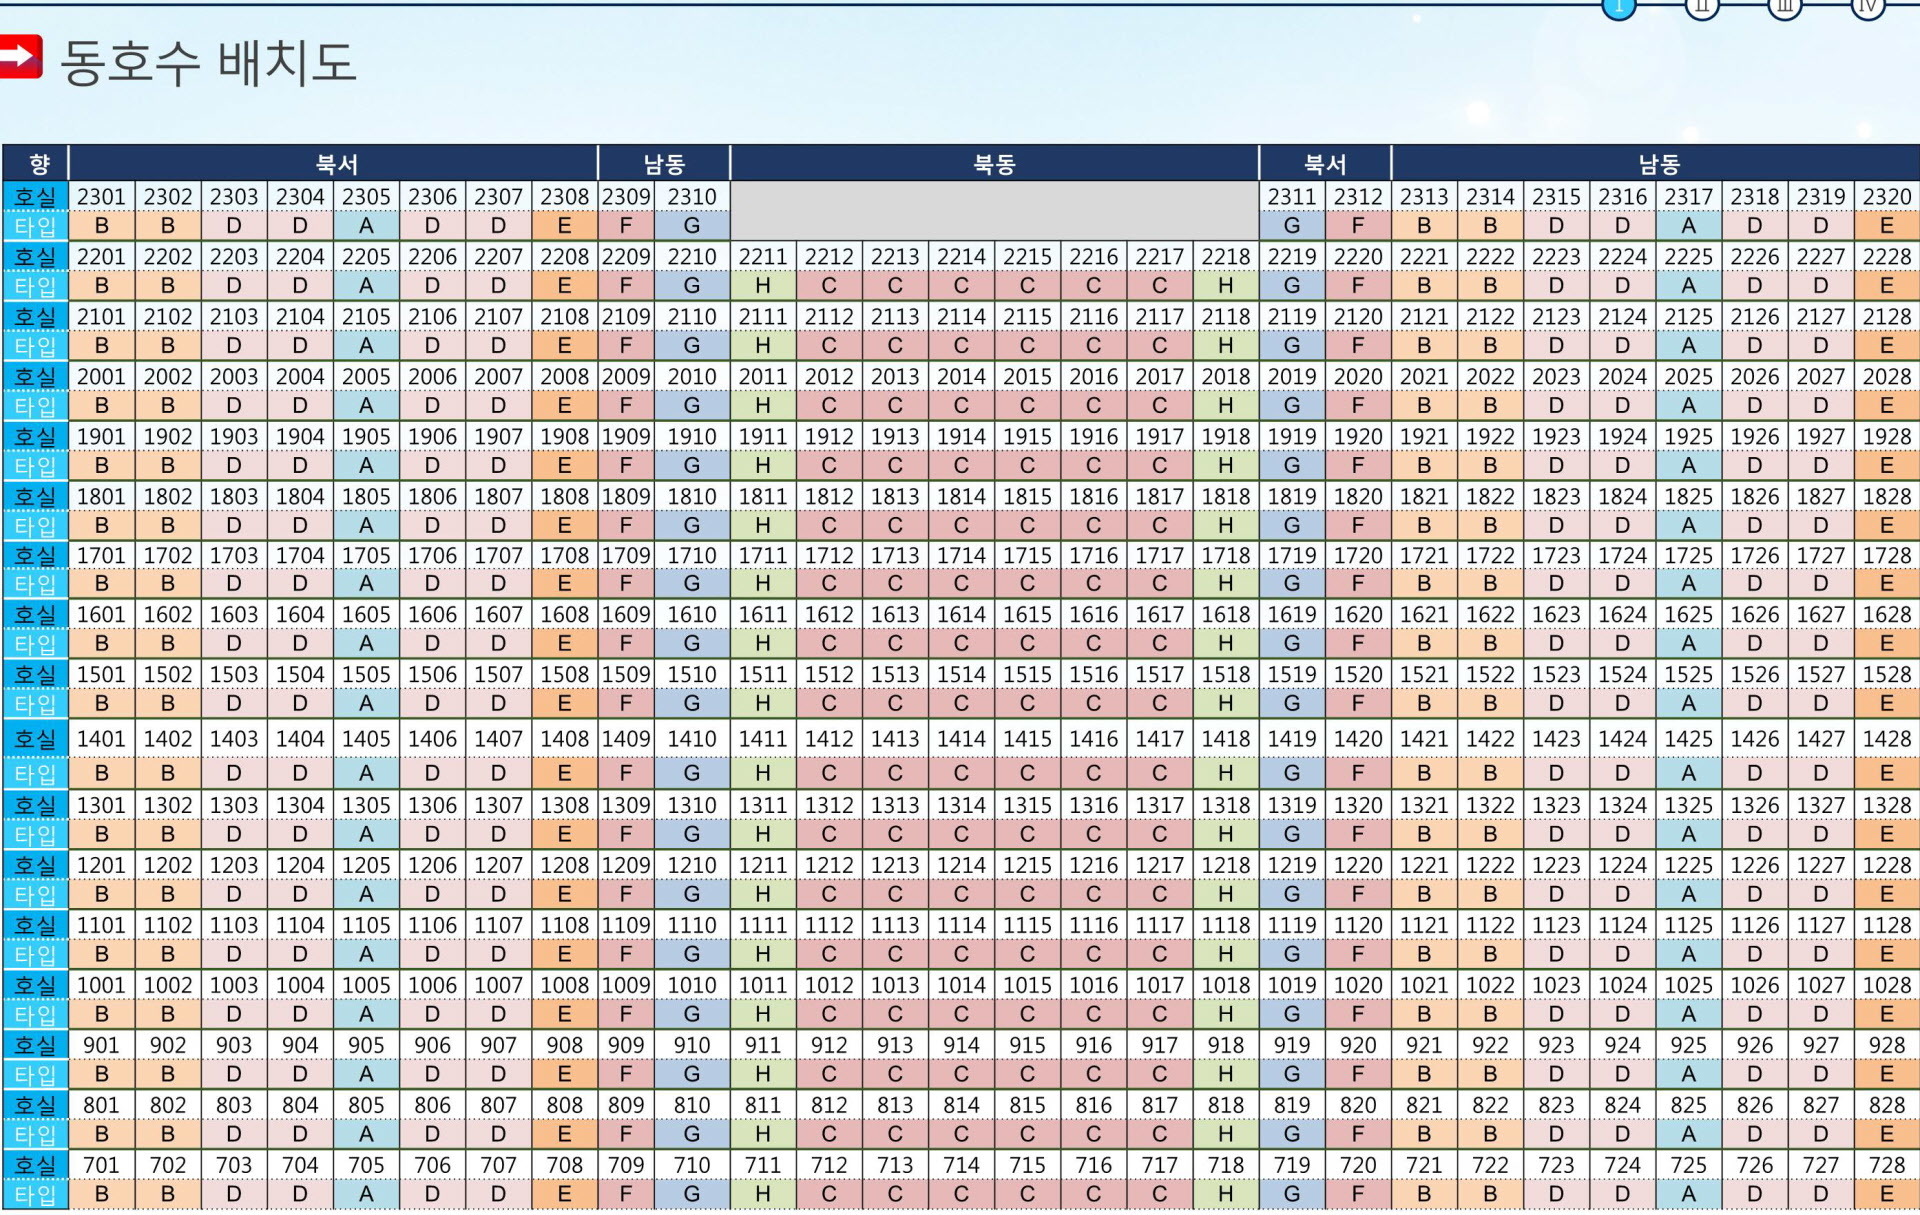Select room cell 1124
The image size is (1920, 1215).
(x=1622, y=926)
